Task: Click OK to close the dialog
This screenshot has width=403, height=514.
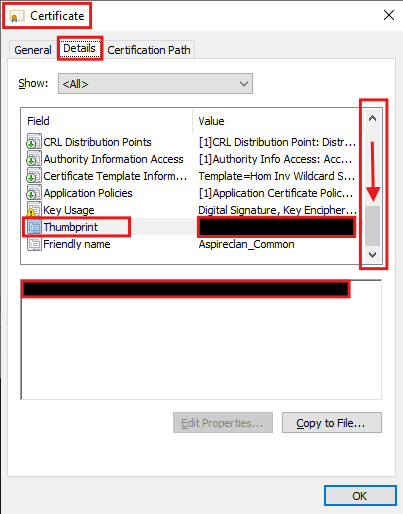Action: [x=360, y=496]
